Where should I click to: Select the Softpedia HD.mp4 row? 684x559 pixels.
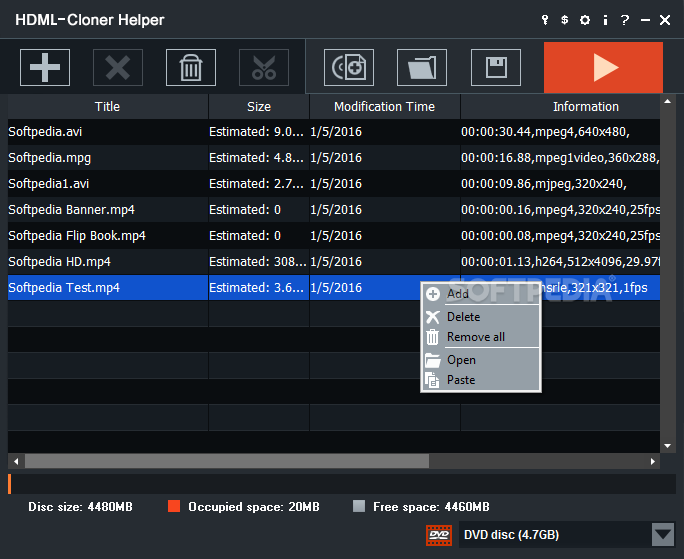pyautogui.click(x=334, y=262)
